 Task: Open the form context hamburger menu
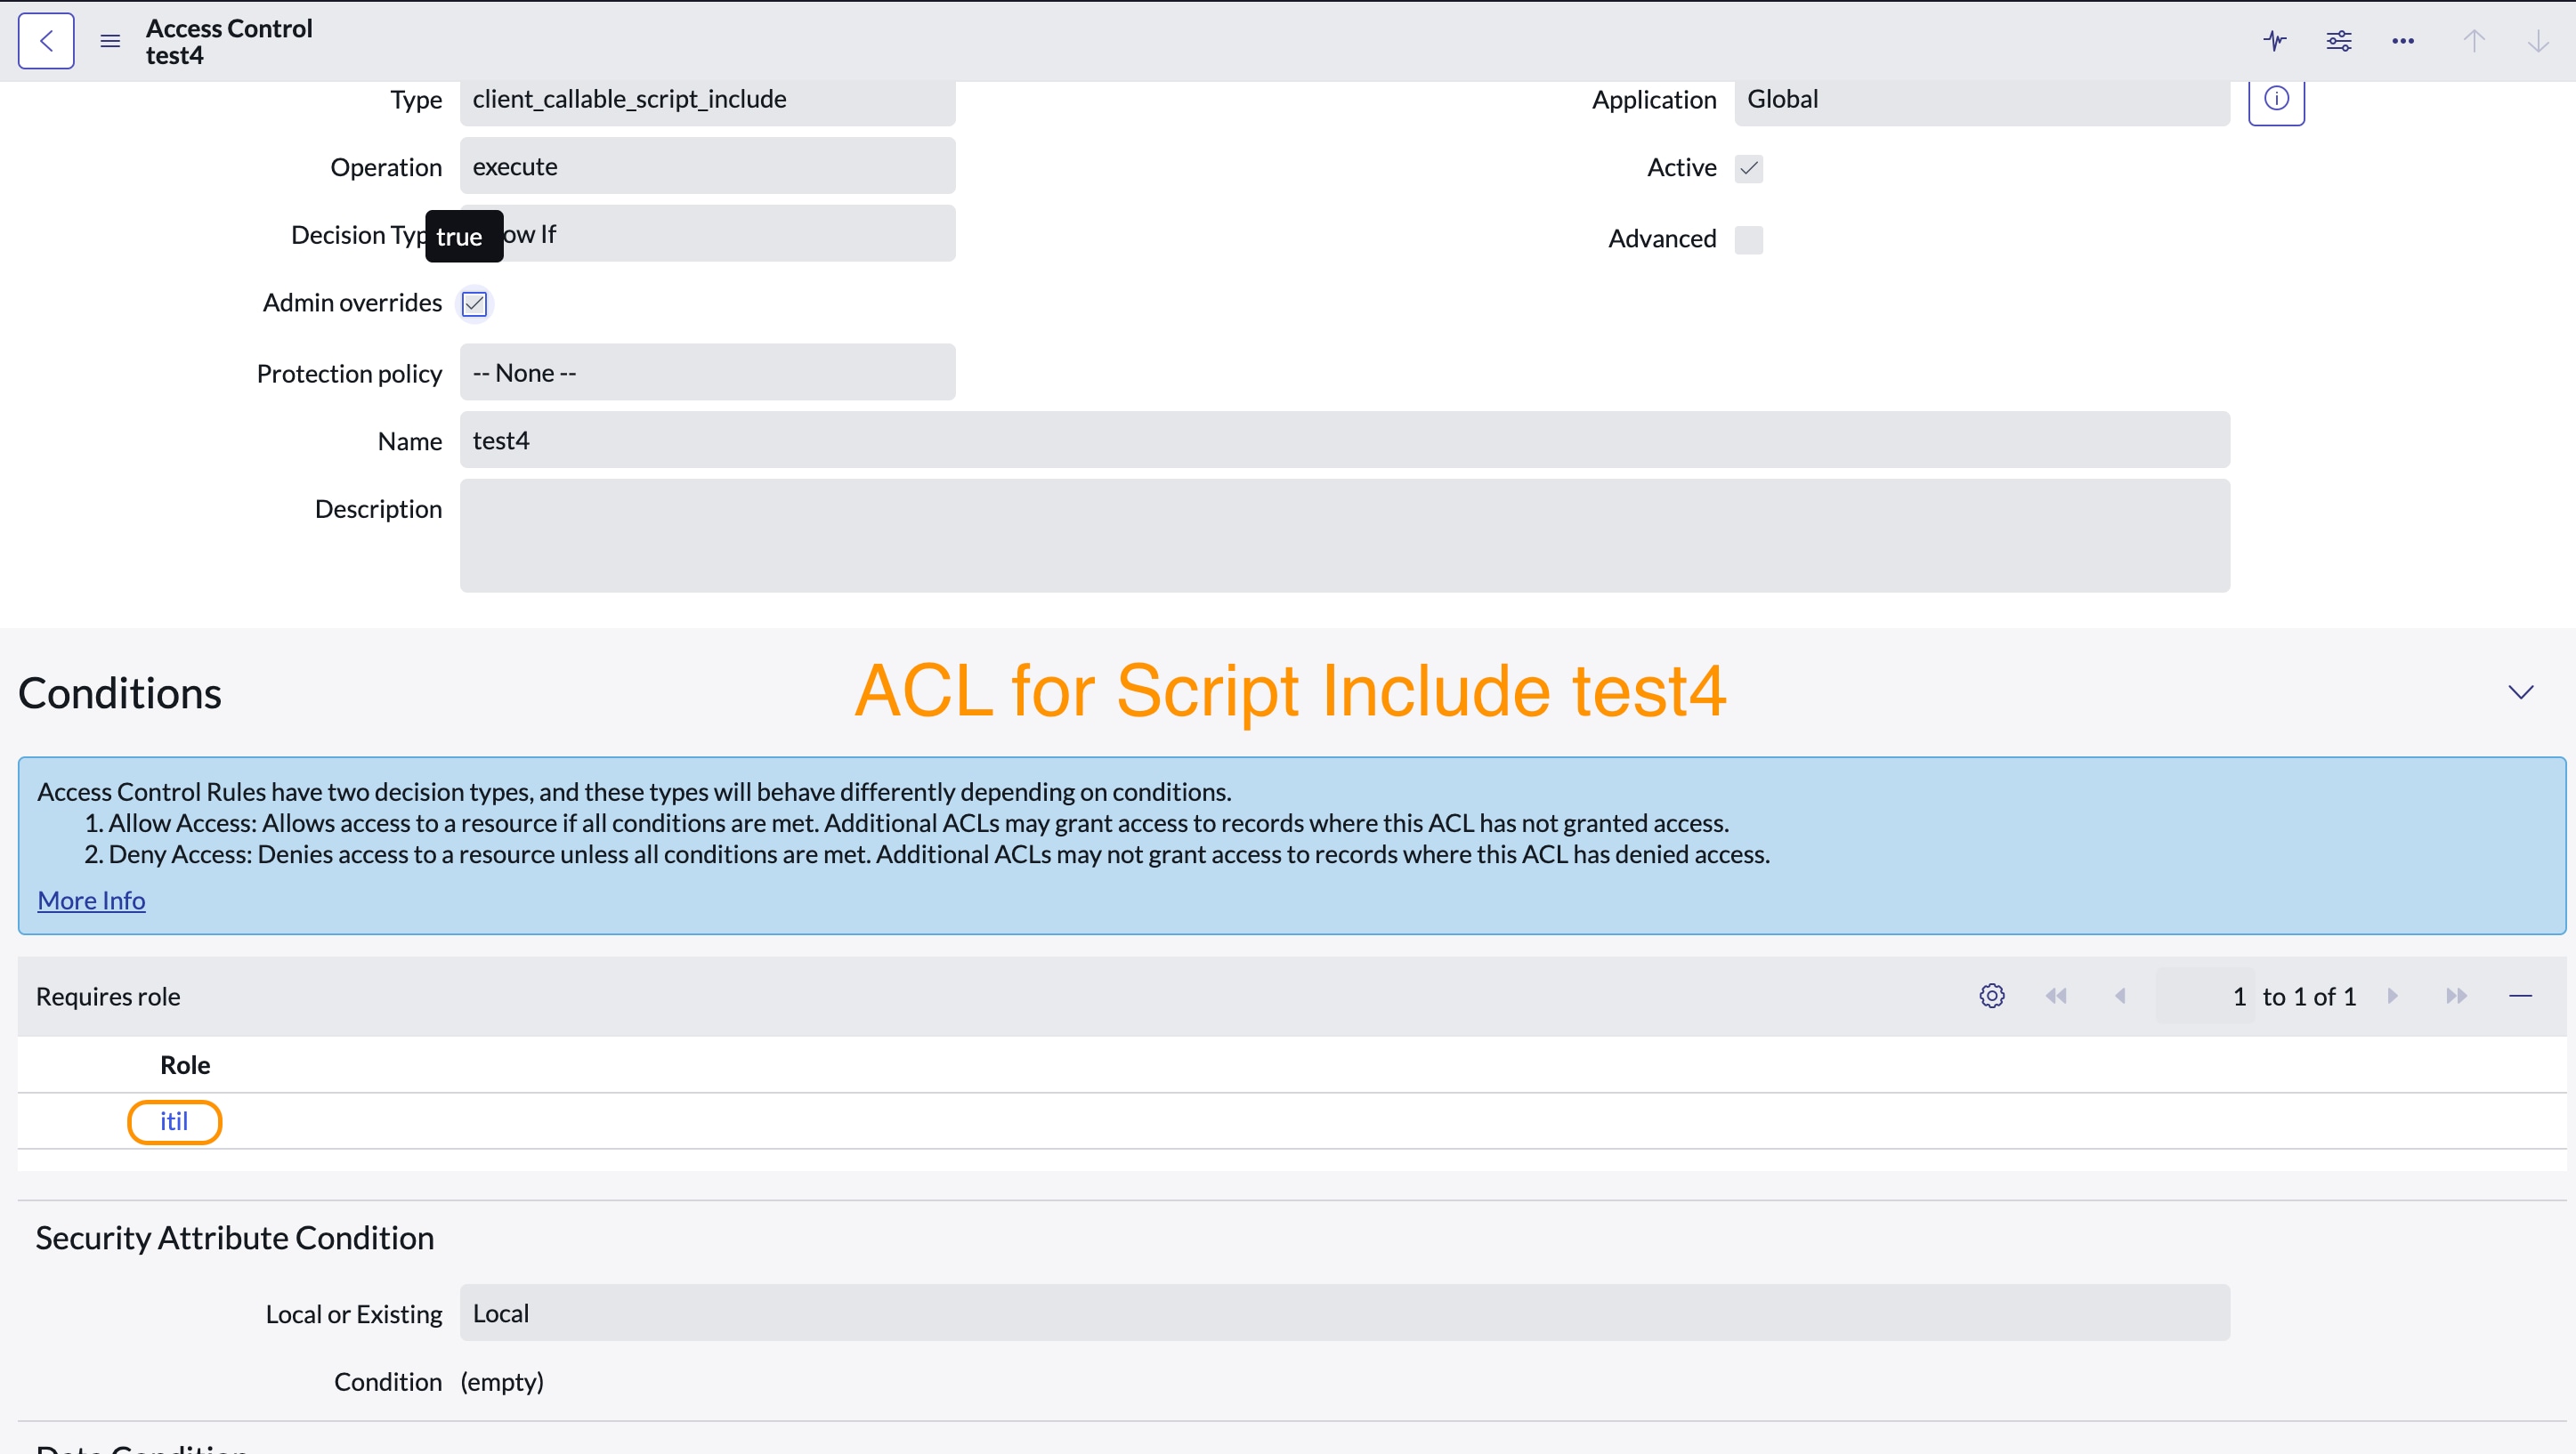tap(110, 41)
